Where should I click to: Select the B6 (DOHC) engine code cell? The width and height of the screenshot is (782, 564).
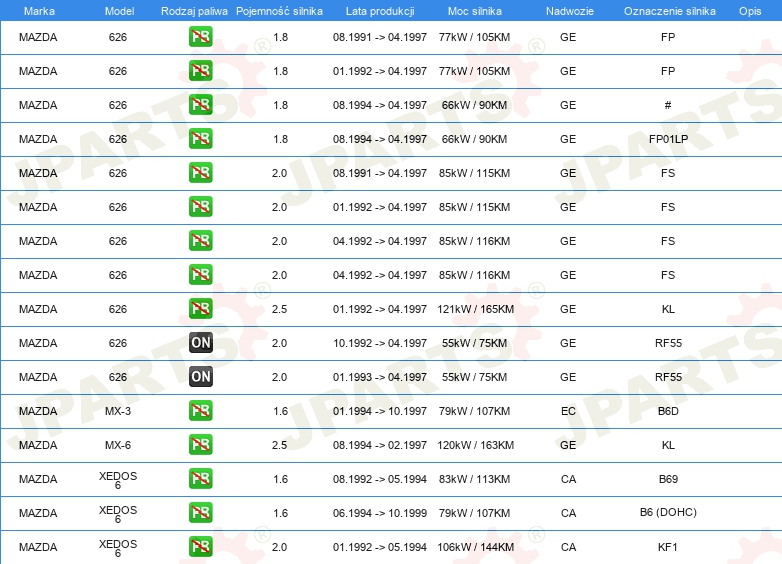pos(668,512)
